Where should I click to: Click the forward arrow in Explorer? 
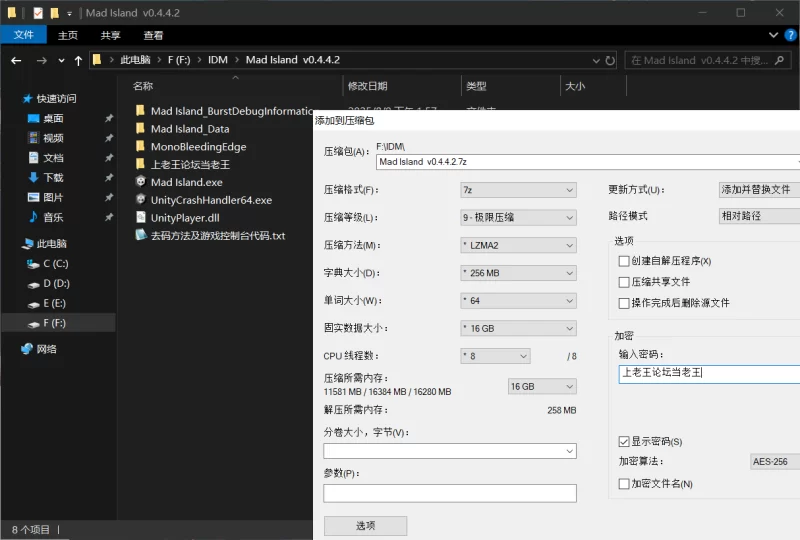pos(42,61)
